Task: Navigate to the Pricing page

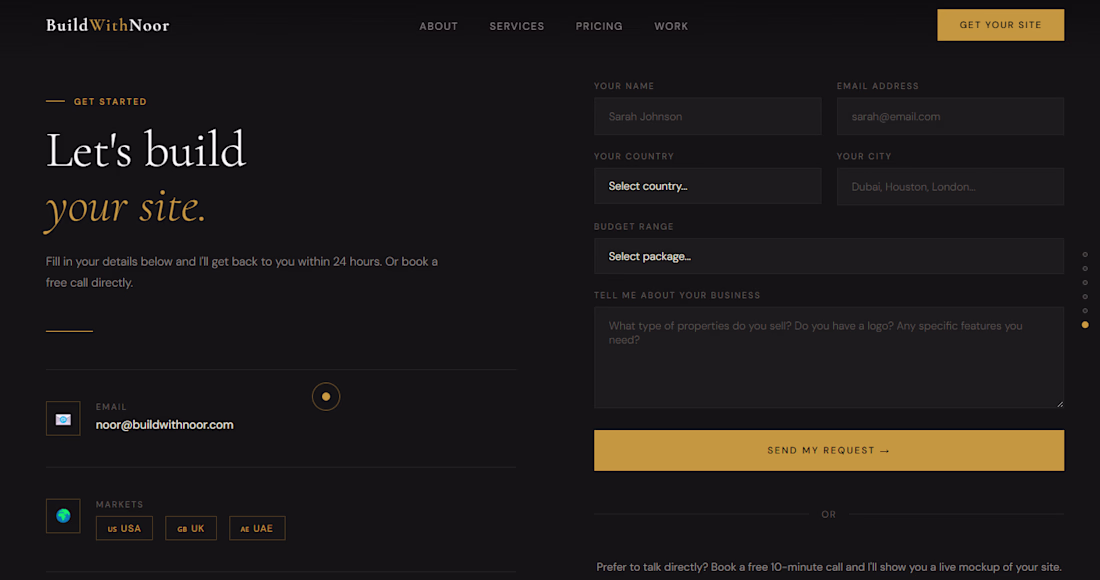Action: pos(599,26)
